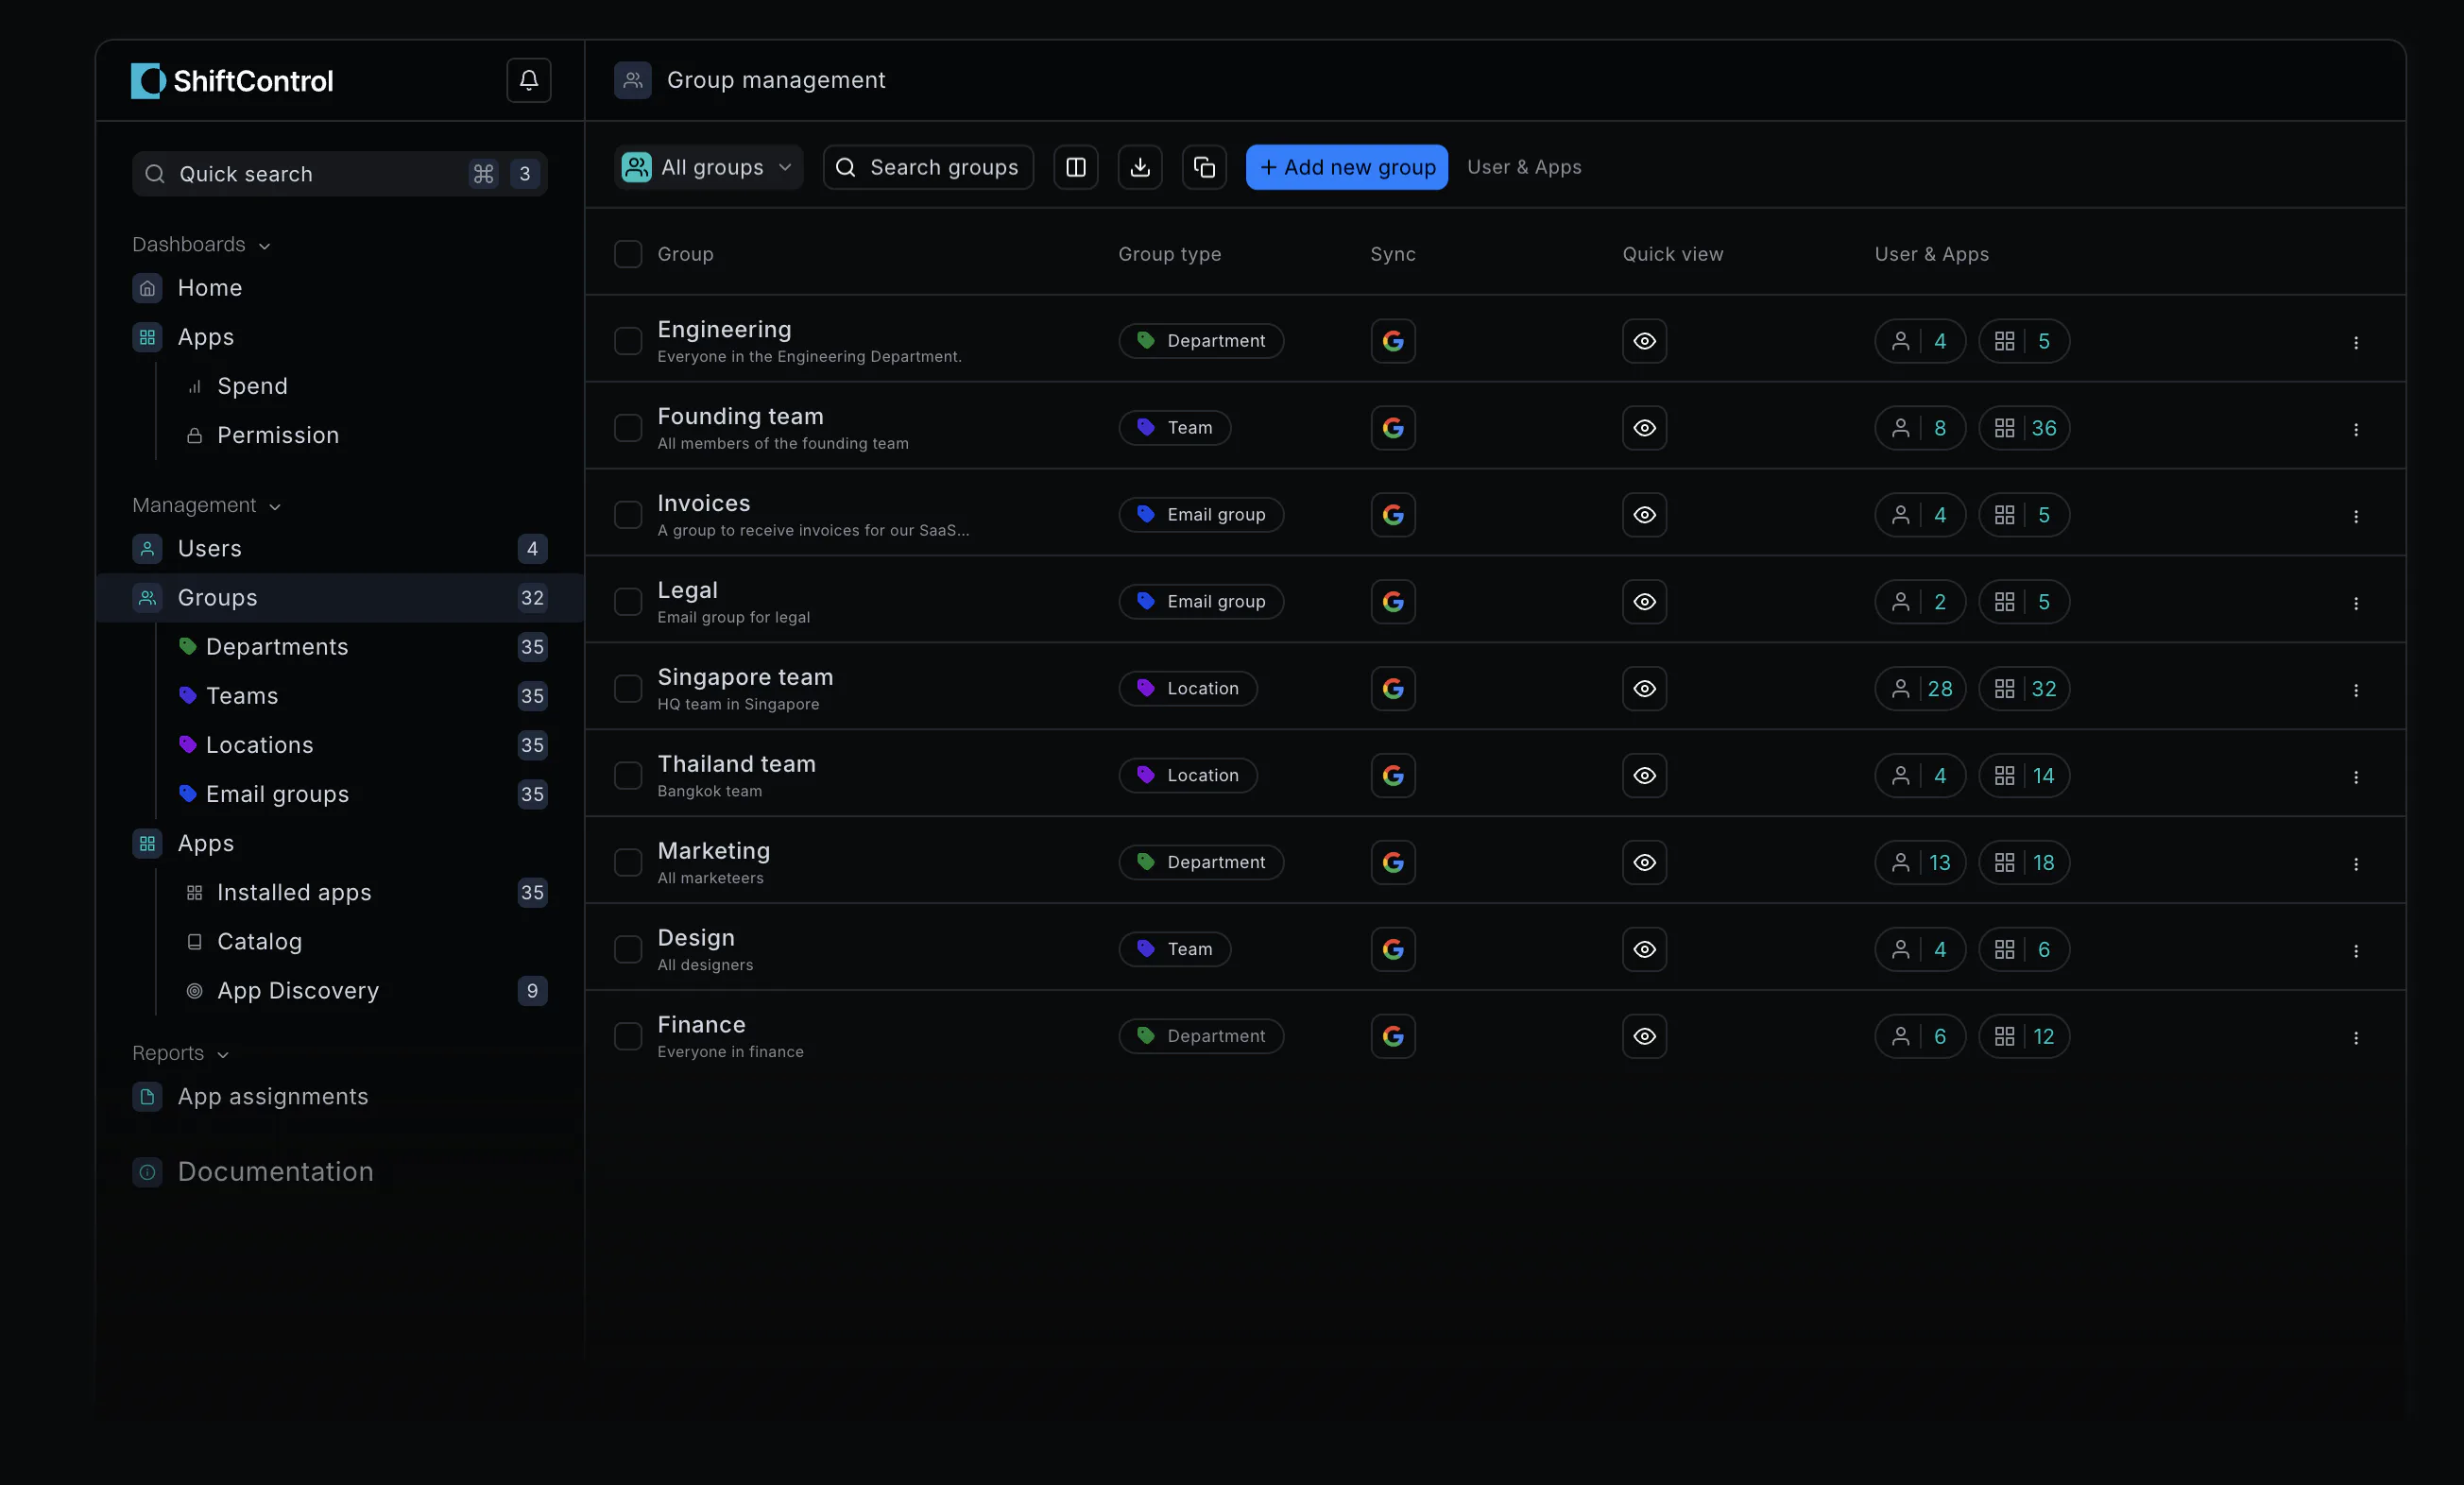Open Google sync icon for Engineering
The height and width of the screenshot is (1485, 2464).
point(1393,341)
